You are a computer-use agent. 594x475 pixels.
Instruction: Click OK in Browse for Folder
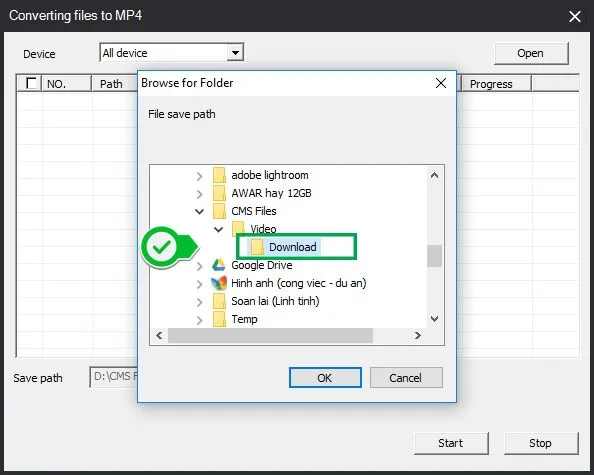[x=325, y=377]
